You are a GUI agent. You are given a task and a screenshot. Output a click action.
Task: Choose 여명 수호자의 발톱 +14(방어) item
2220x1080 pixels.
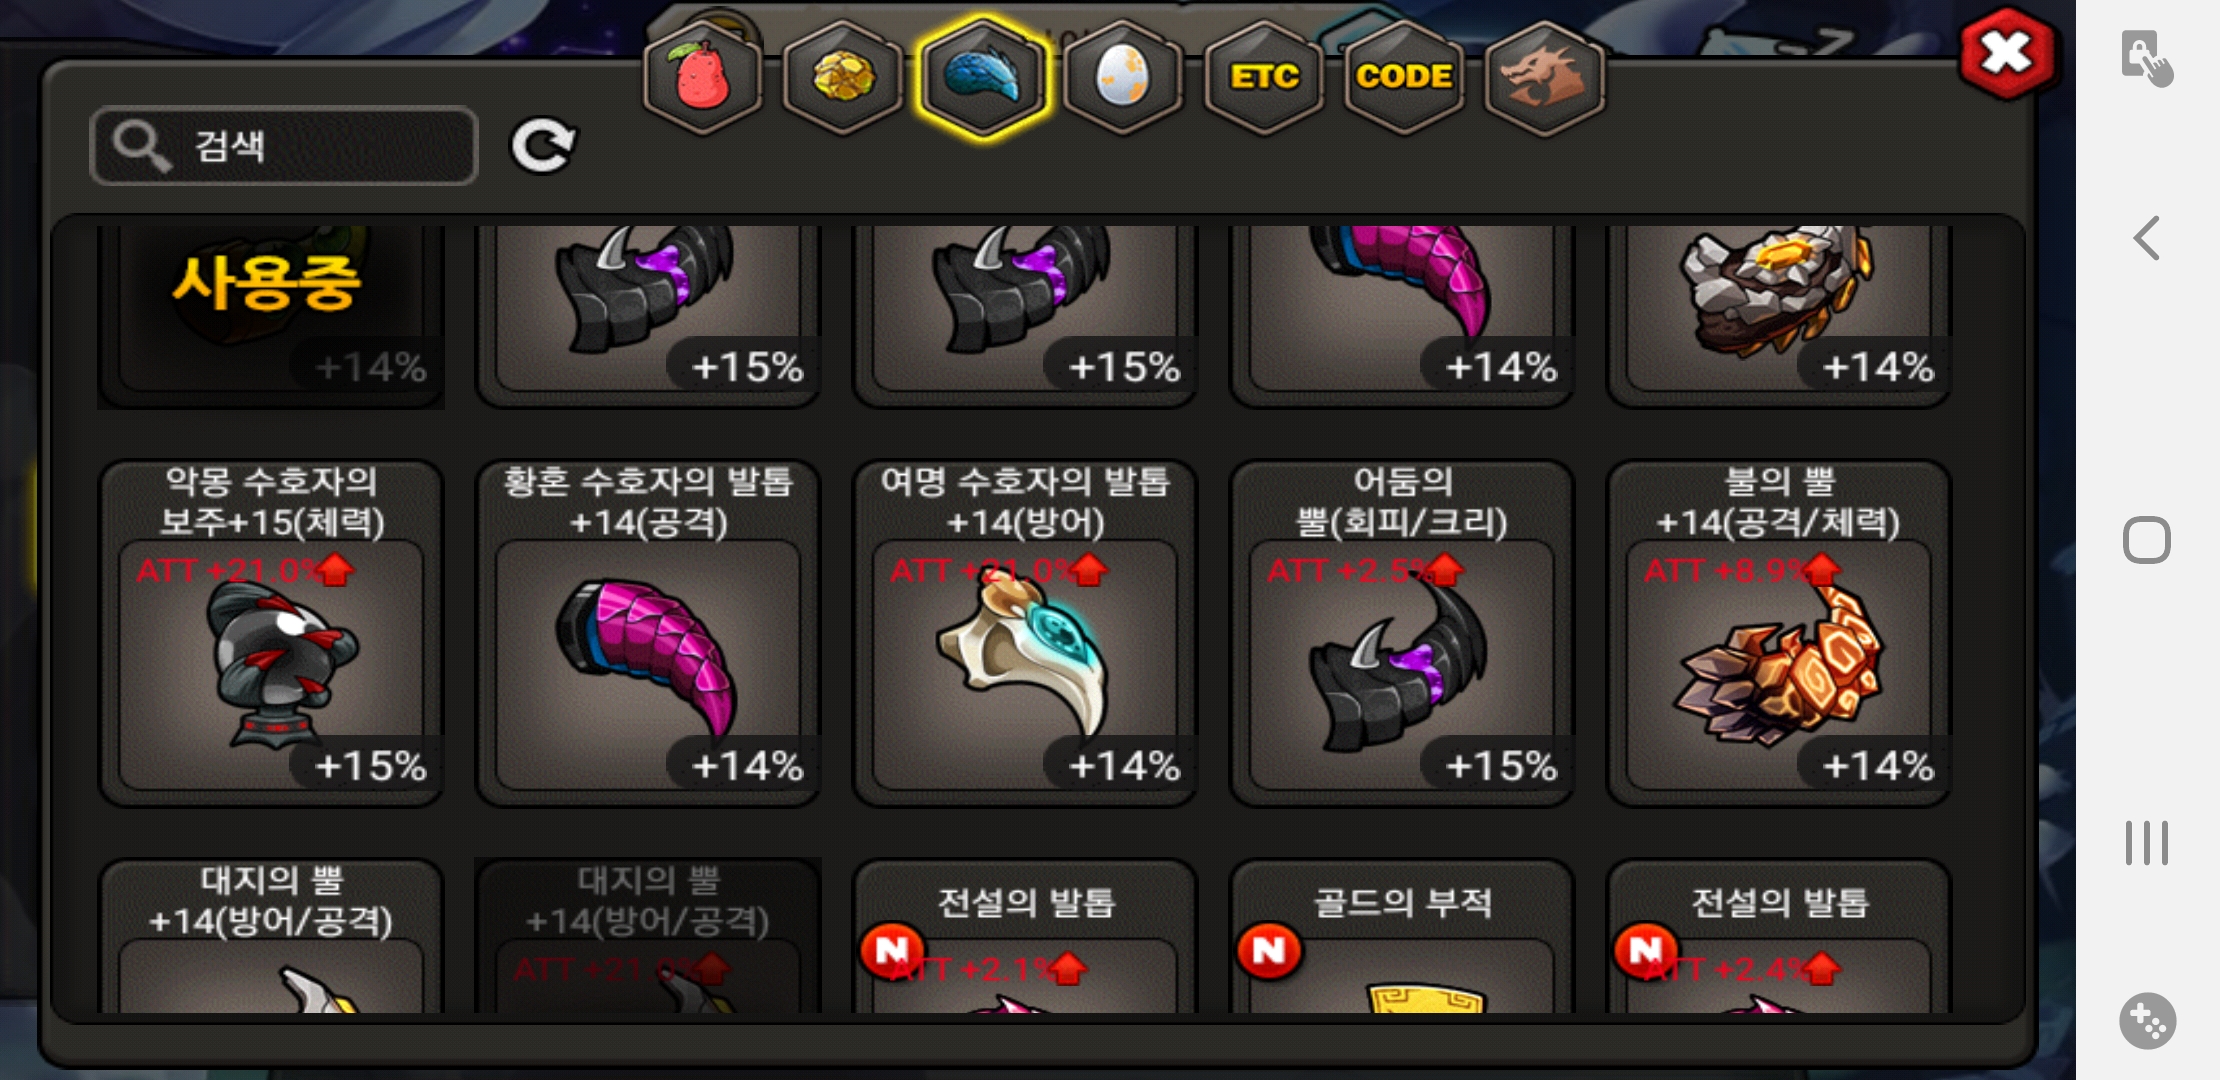tap(1025, 633)
